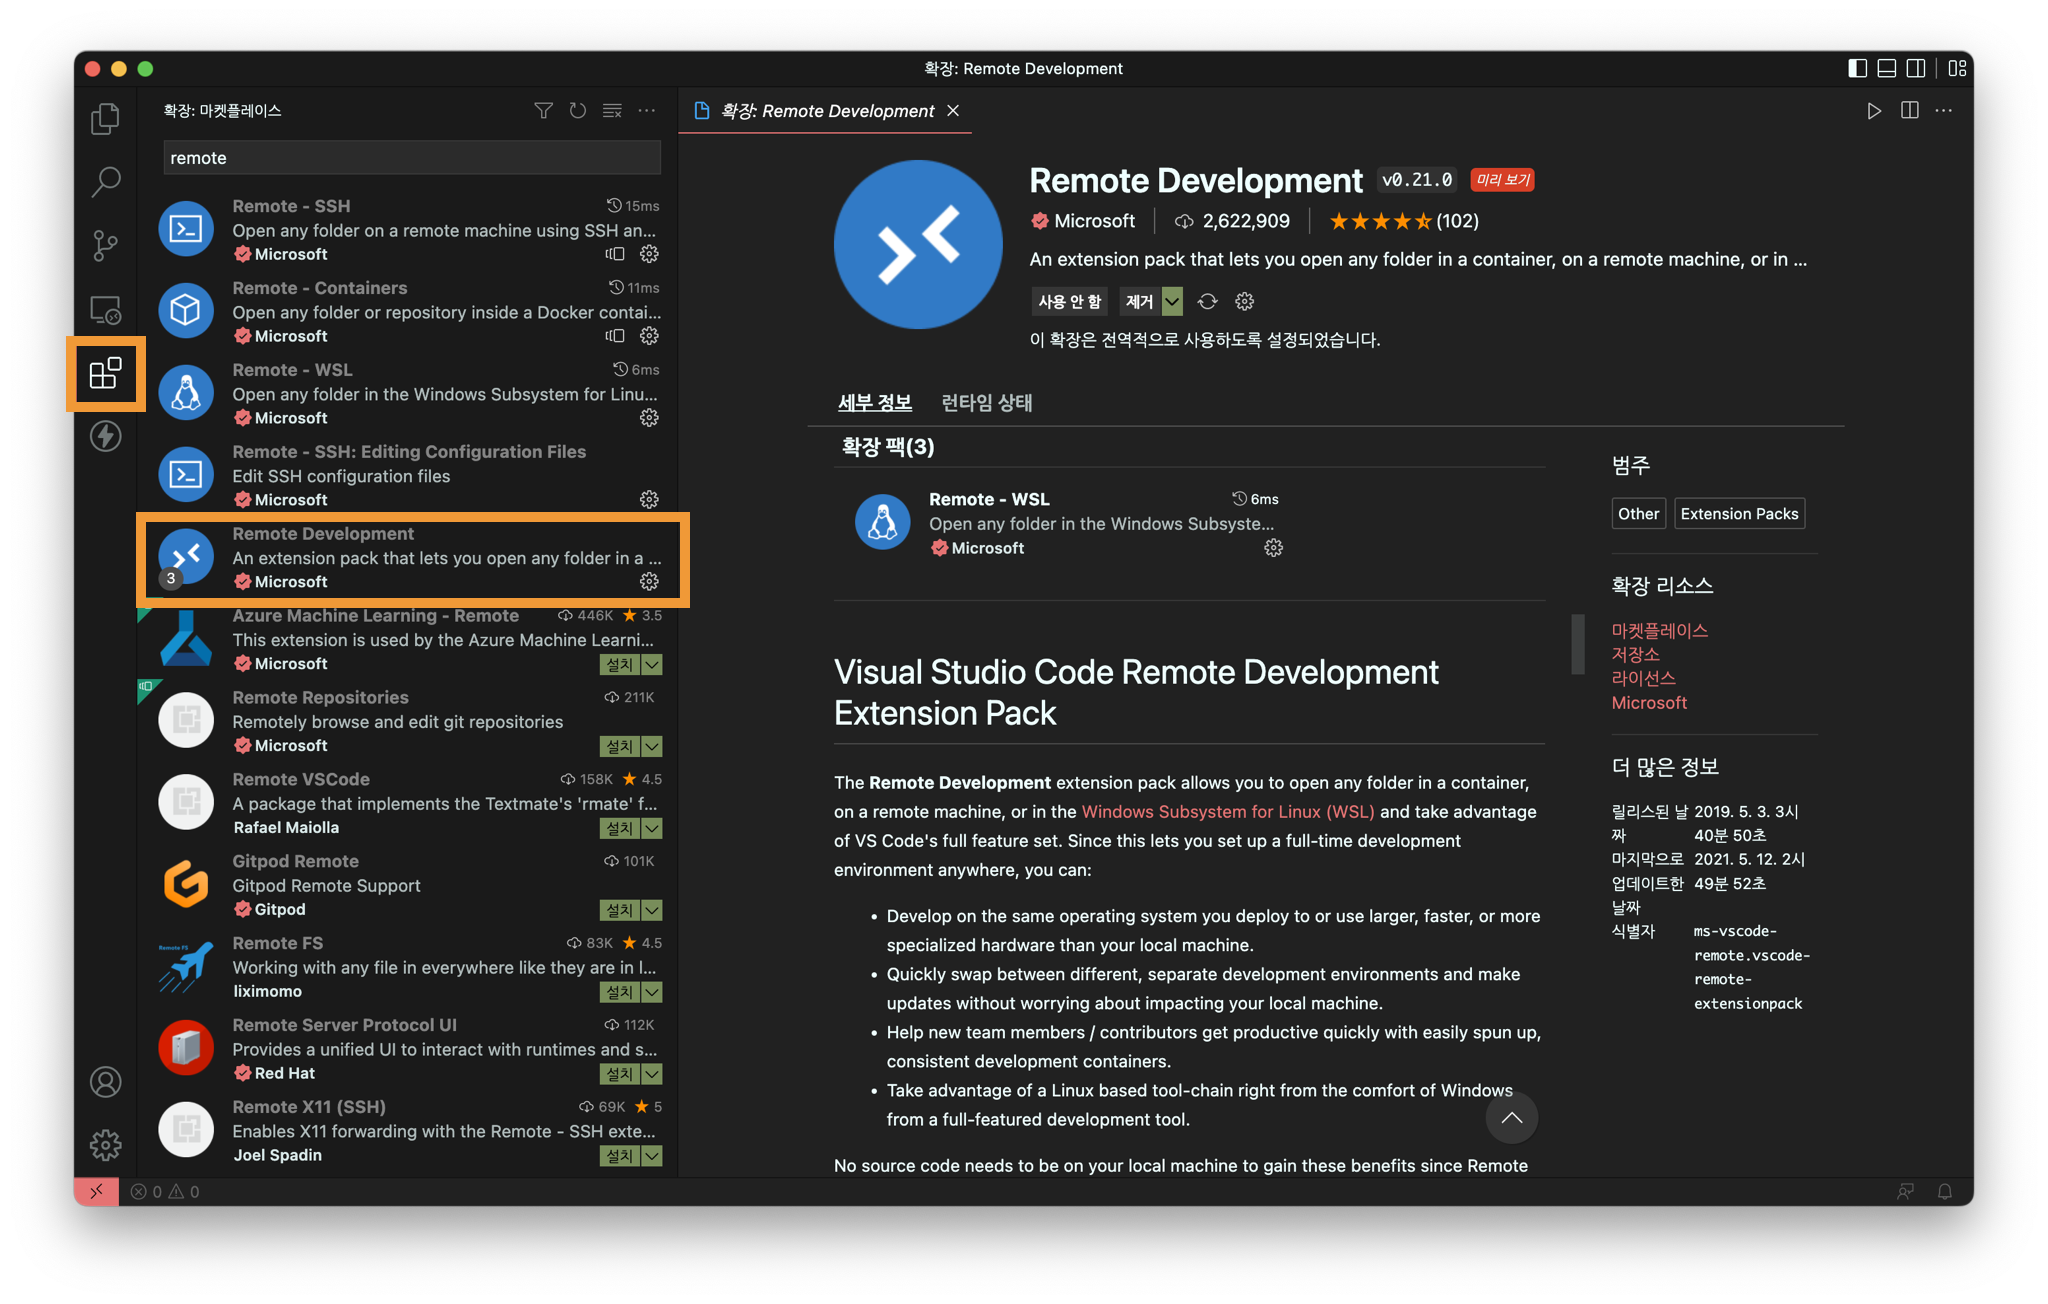Click the remote window status bar indicator
Image resolution: width=2048 pixels, height=1304 pixels.
[x=96, y=1191]
